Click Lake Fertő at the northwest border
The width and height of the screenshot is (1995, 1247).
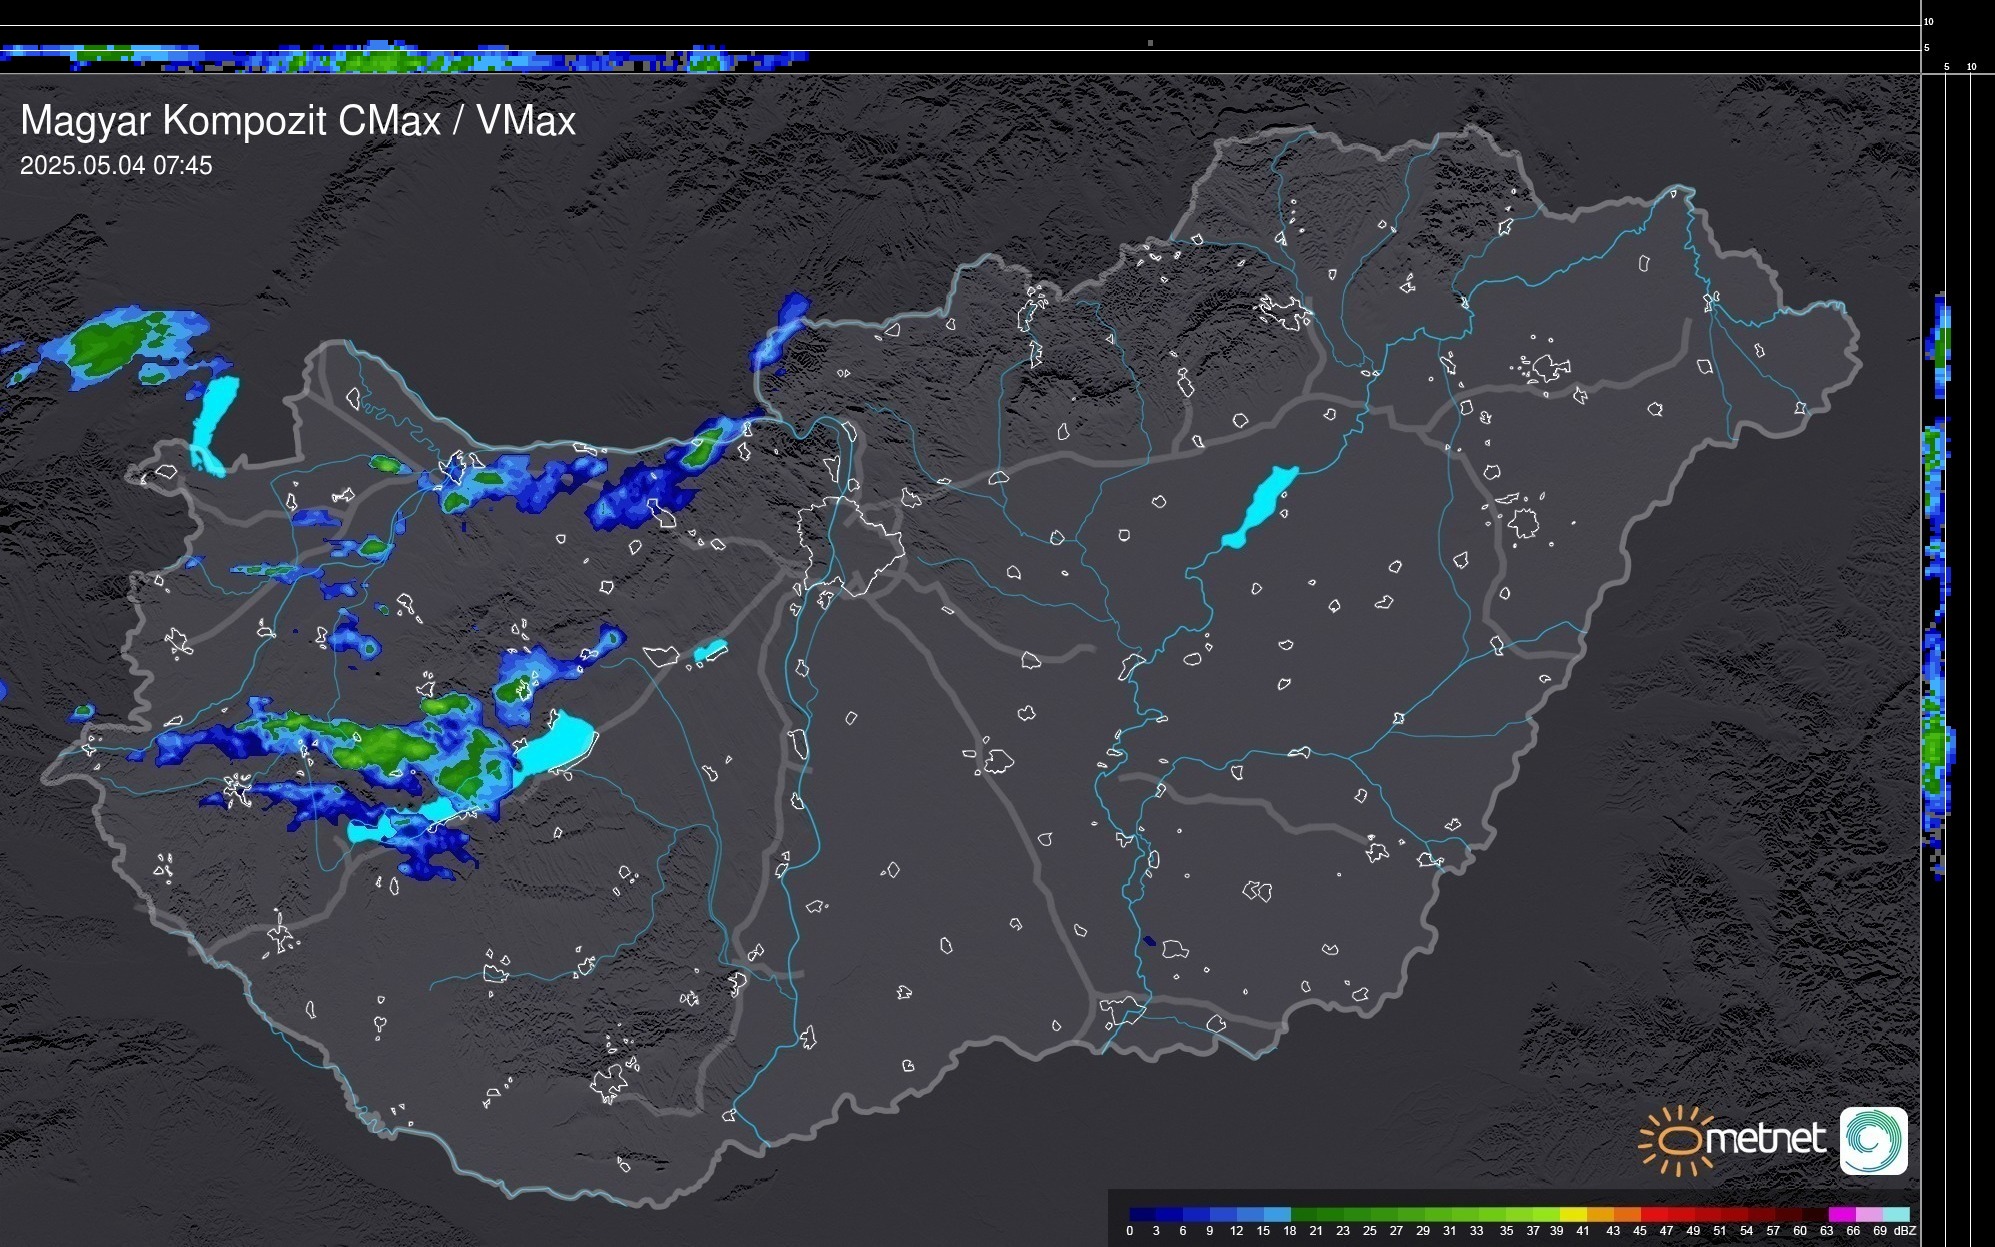coord(214,422)
